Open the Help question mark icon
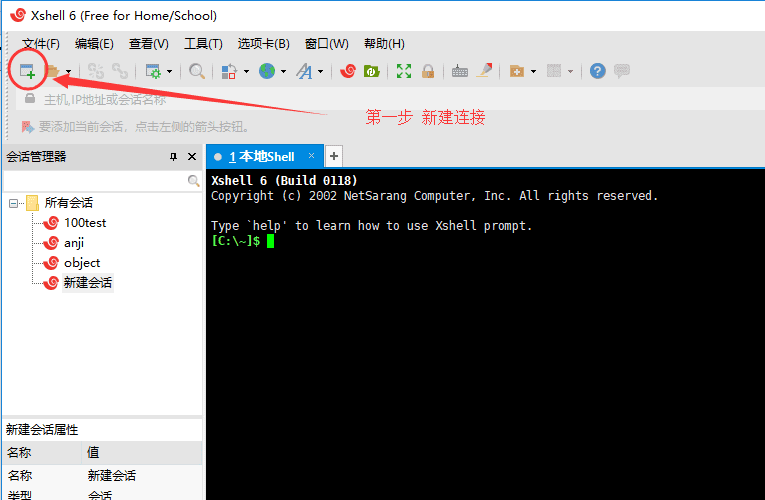Screen dimensions: 765x500 click(x=597, y=71)
